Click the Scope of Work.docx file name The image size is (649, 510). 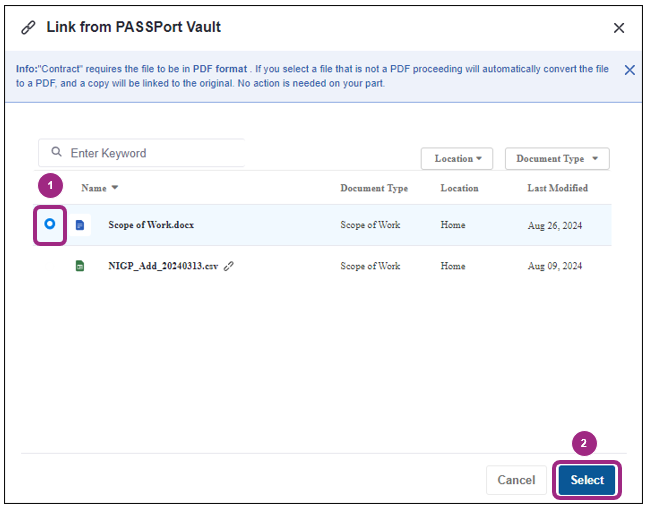point(151,225)
